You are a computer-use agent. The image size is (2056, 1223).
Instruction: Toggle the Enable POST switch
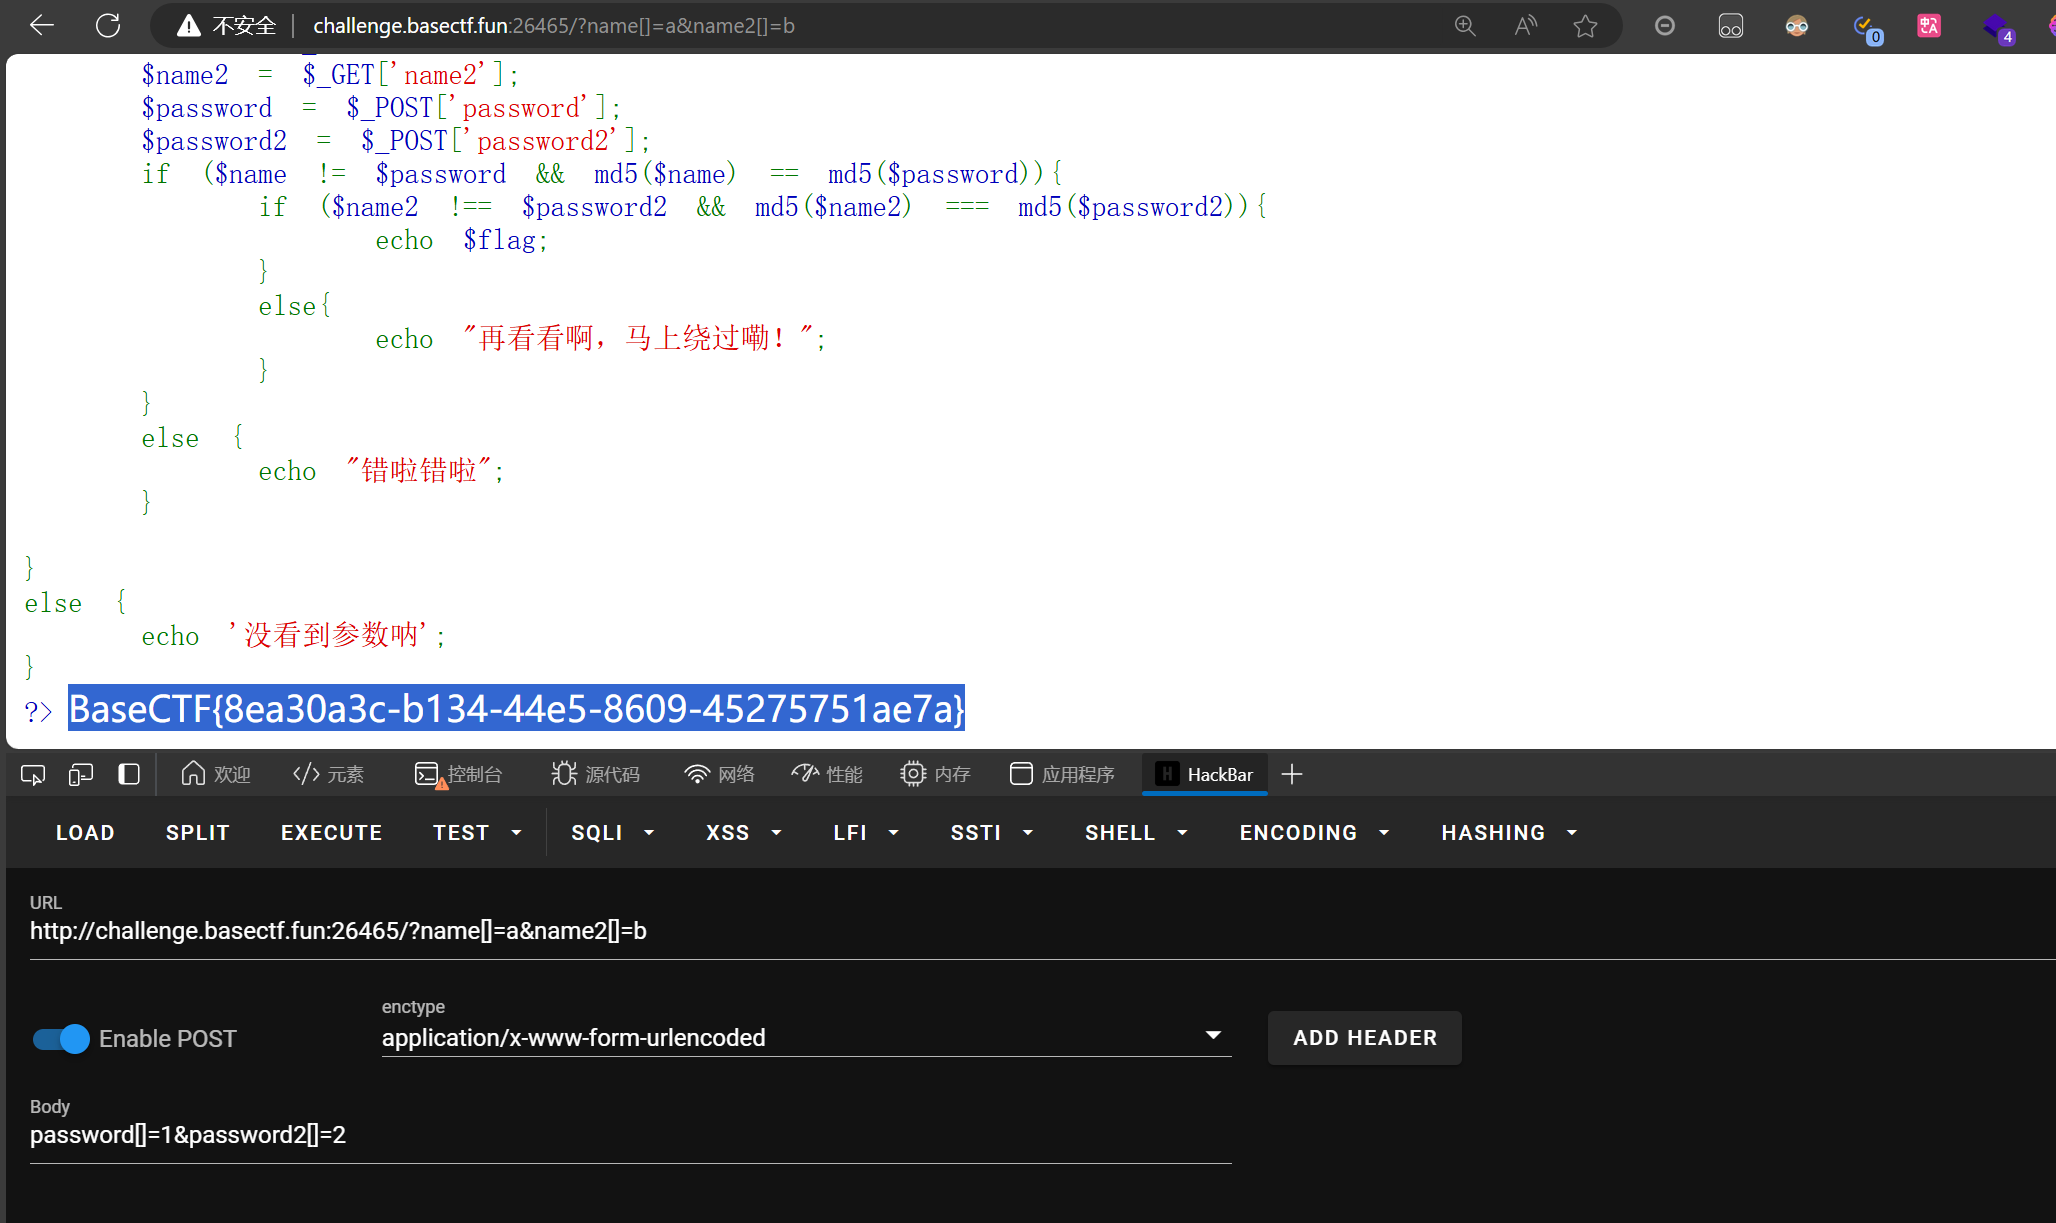tap(61, 1039)
